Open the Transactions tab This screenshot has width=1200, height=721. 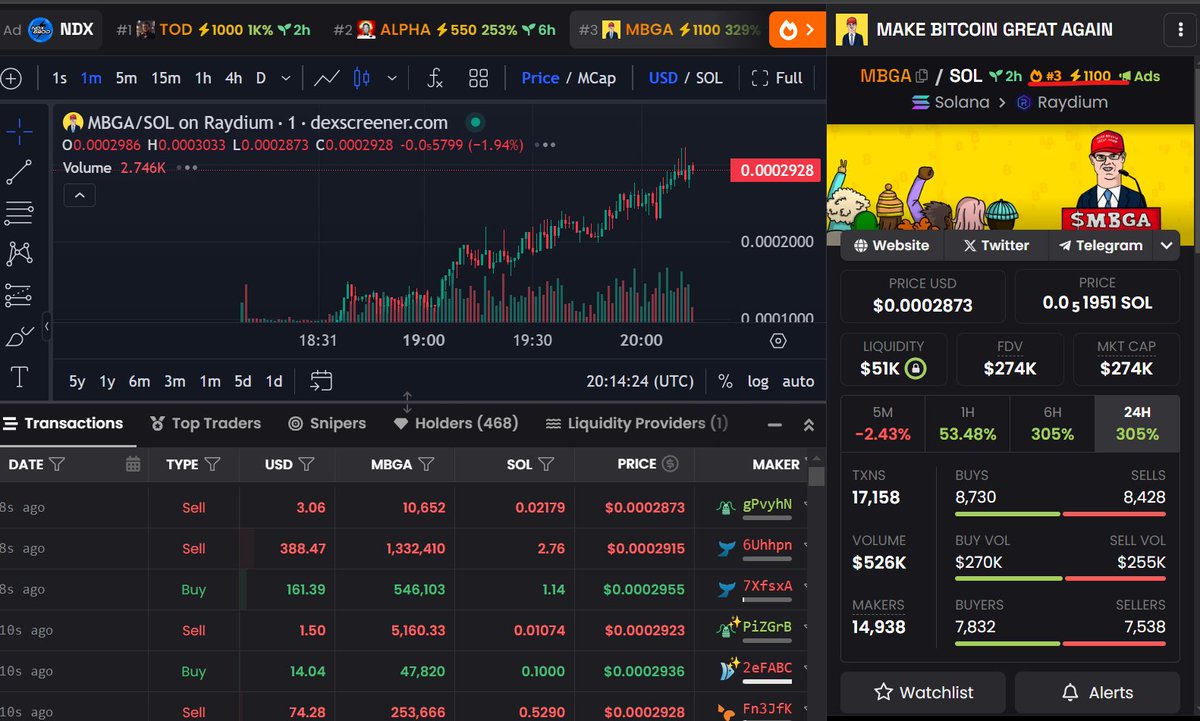(x=63, y=423)
